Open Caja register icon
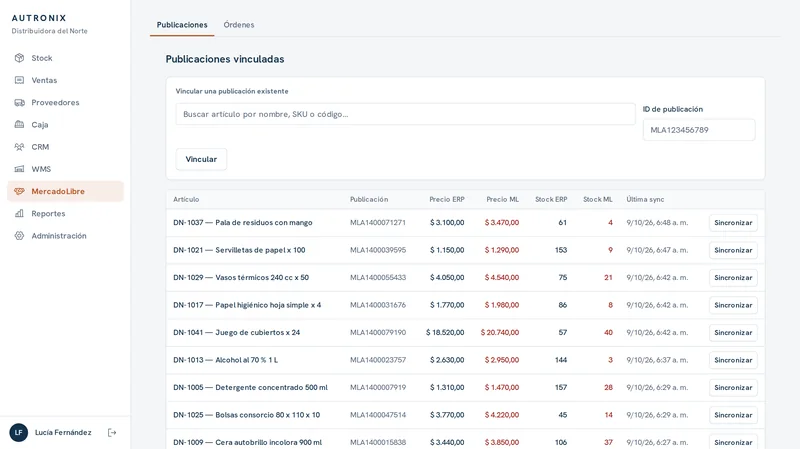This screenshot has width=800, height=449. [x=19, y=124]
